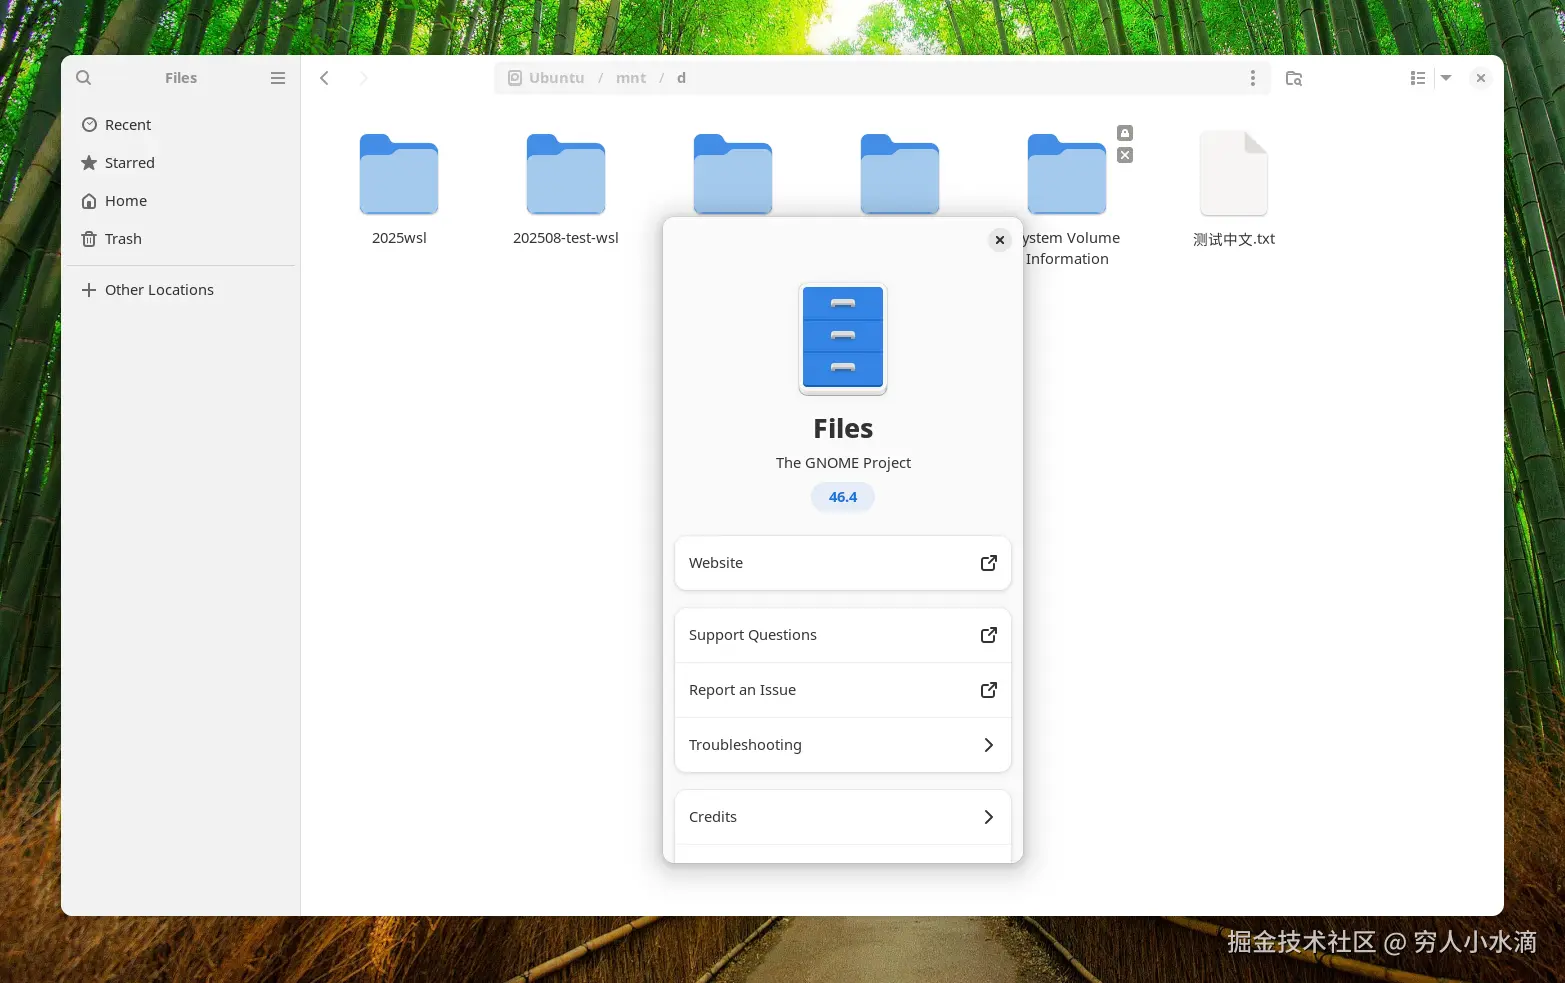
Task: Select the 测试中文.txt file
Action: tap(1234, 173)
